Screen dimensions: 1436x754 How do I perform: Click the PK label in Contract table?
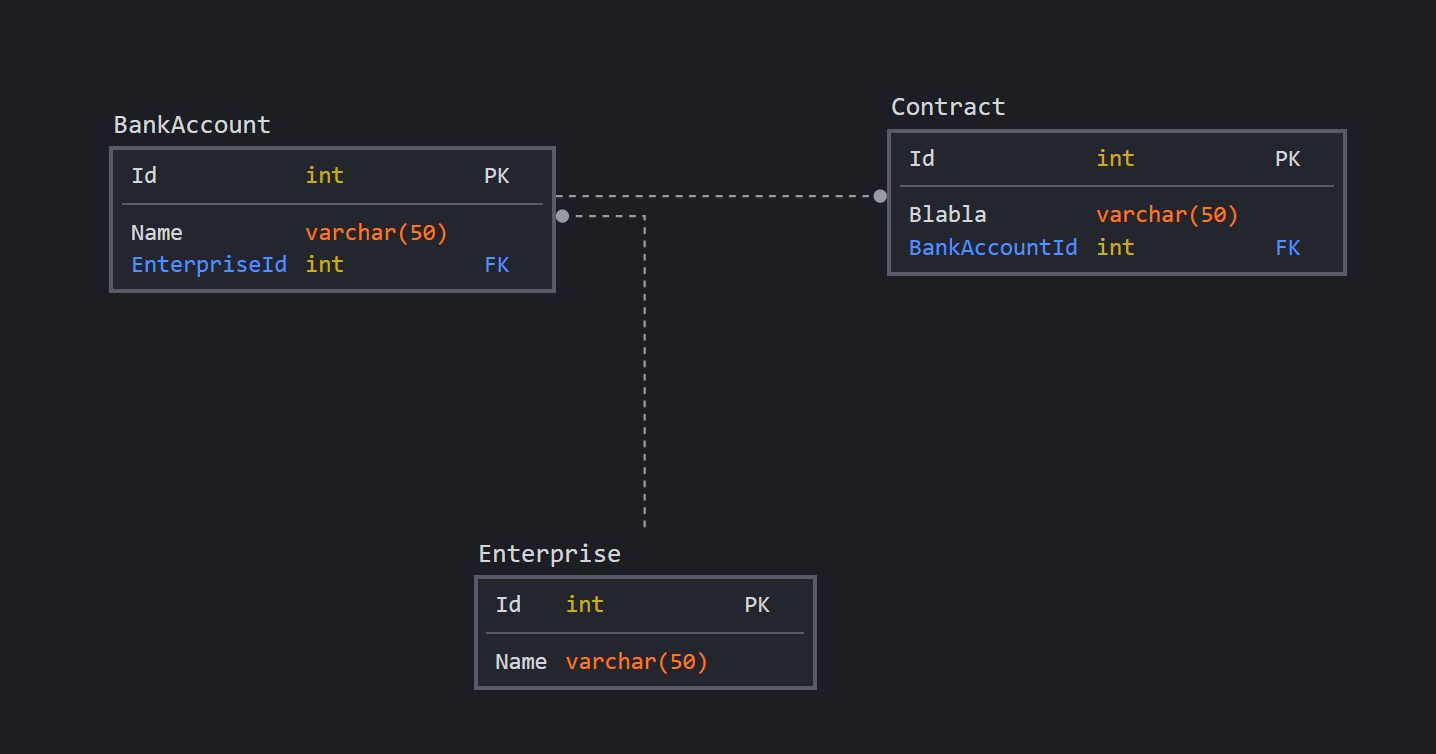1287,158
